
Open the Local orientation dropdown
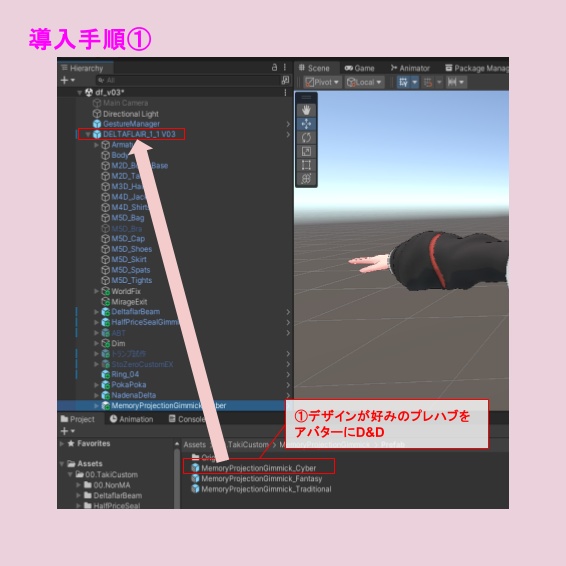coord(365,82)
